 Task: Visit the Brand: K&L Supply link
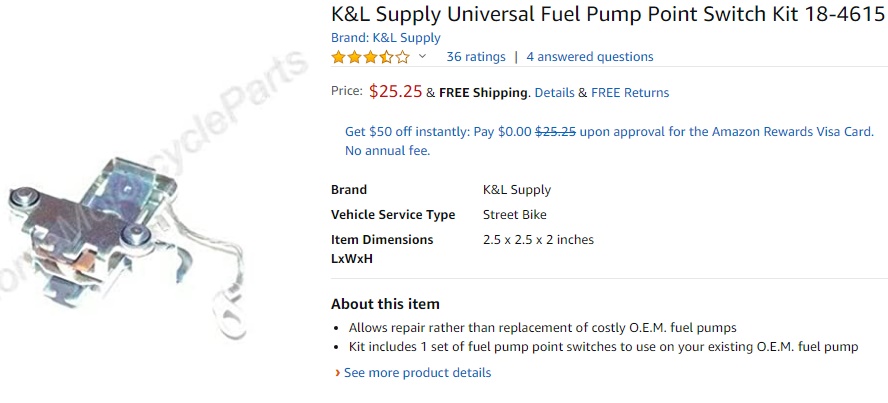385,38
